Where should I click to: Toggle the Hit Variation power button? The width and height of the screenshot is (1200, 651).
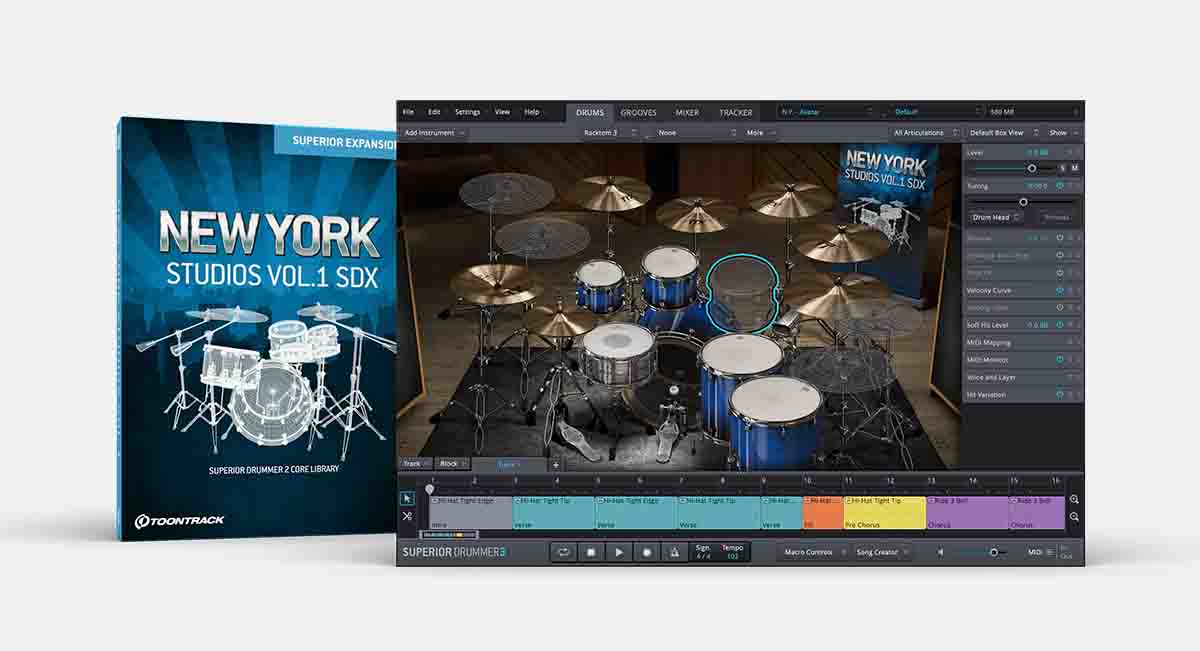1059,394
